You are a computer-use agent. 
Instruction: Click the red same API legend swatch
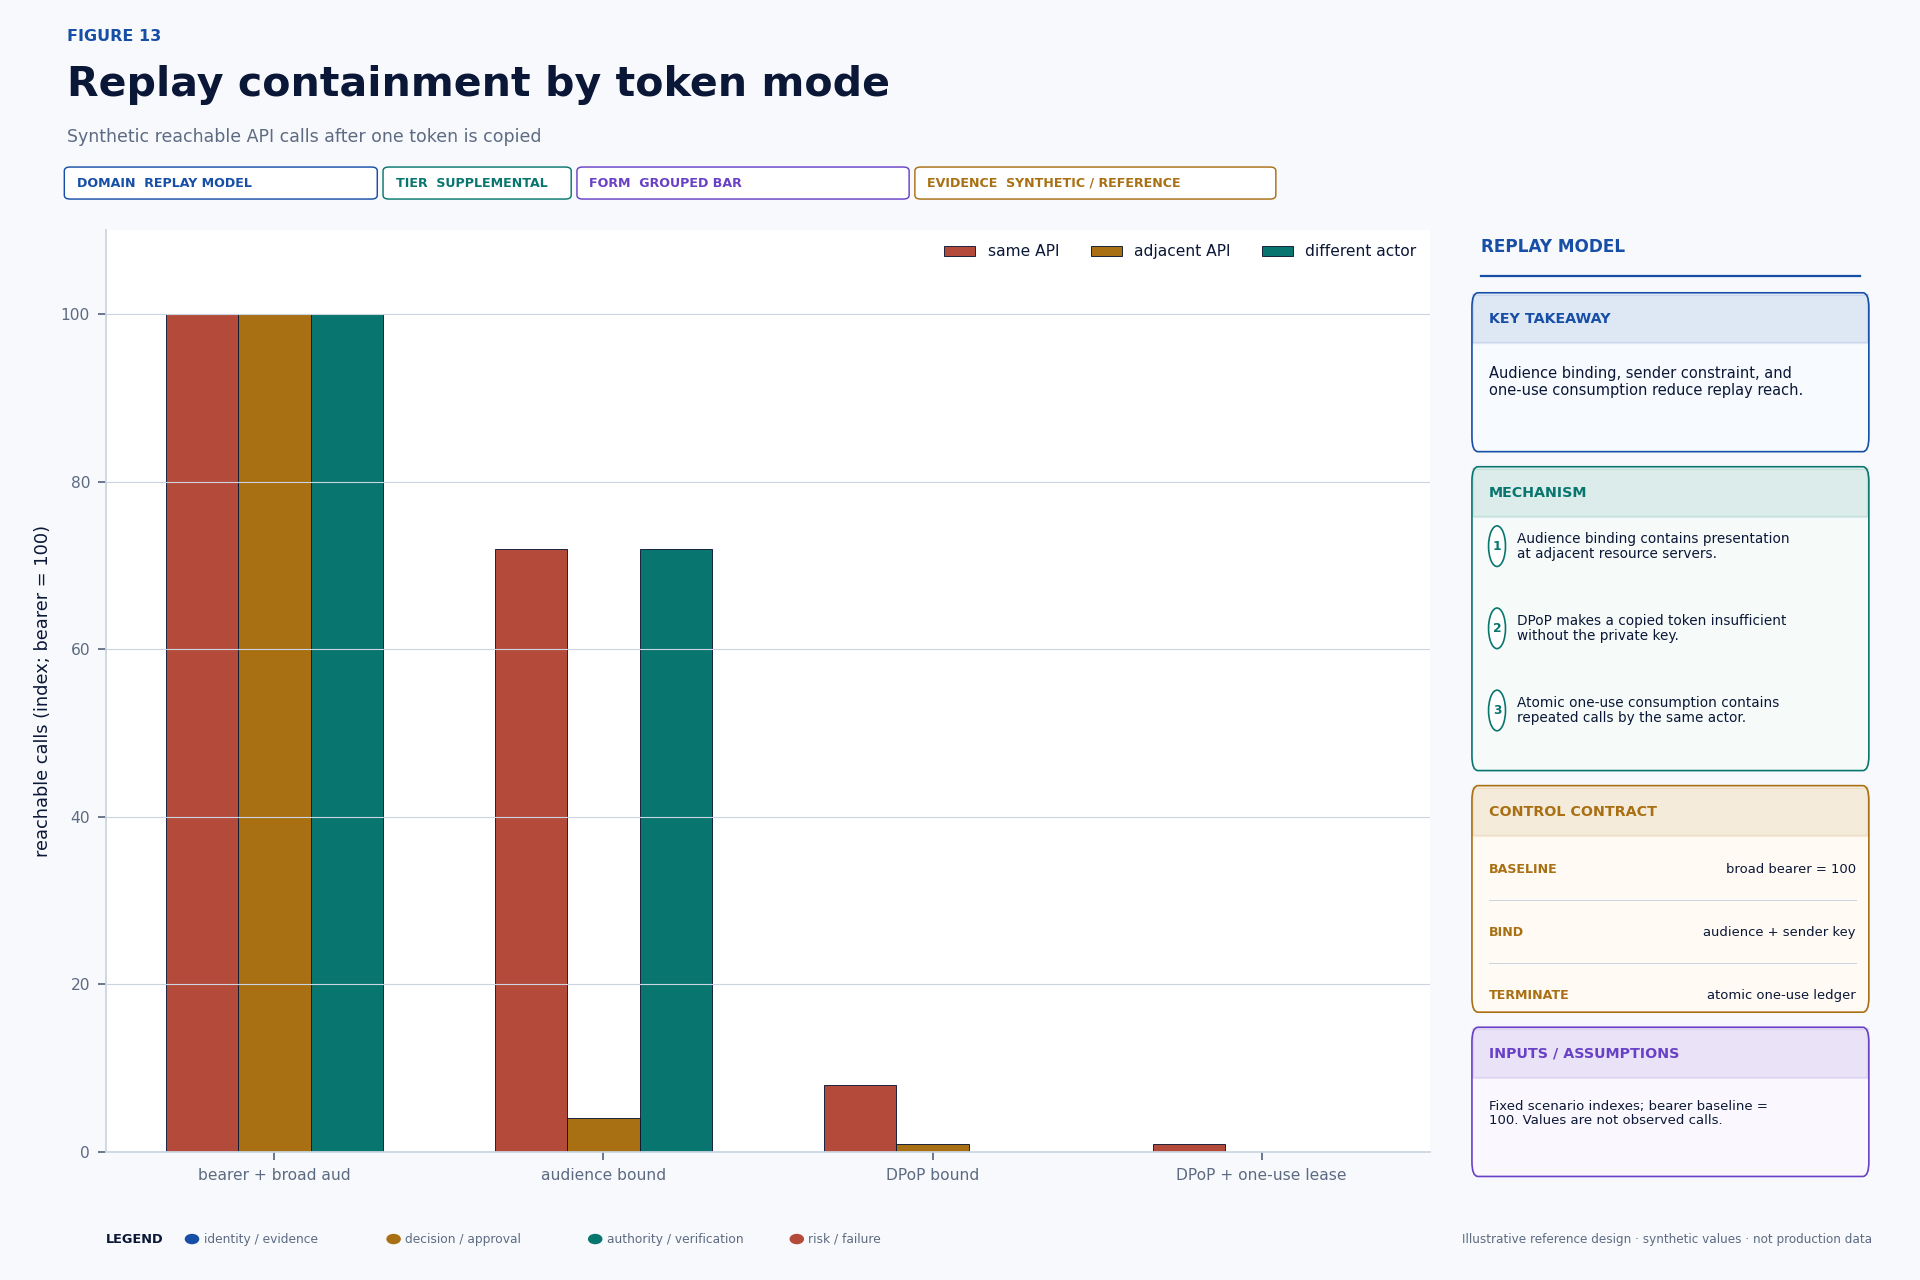click(960, 251)
